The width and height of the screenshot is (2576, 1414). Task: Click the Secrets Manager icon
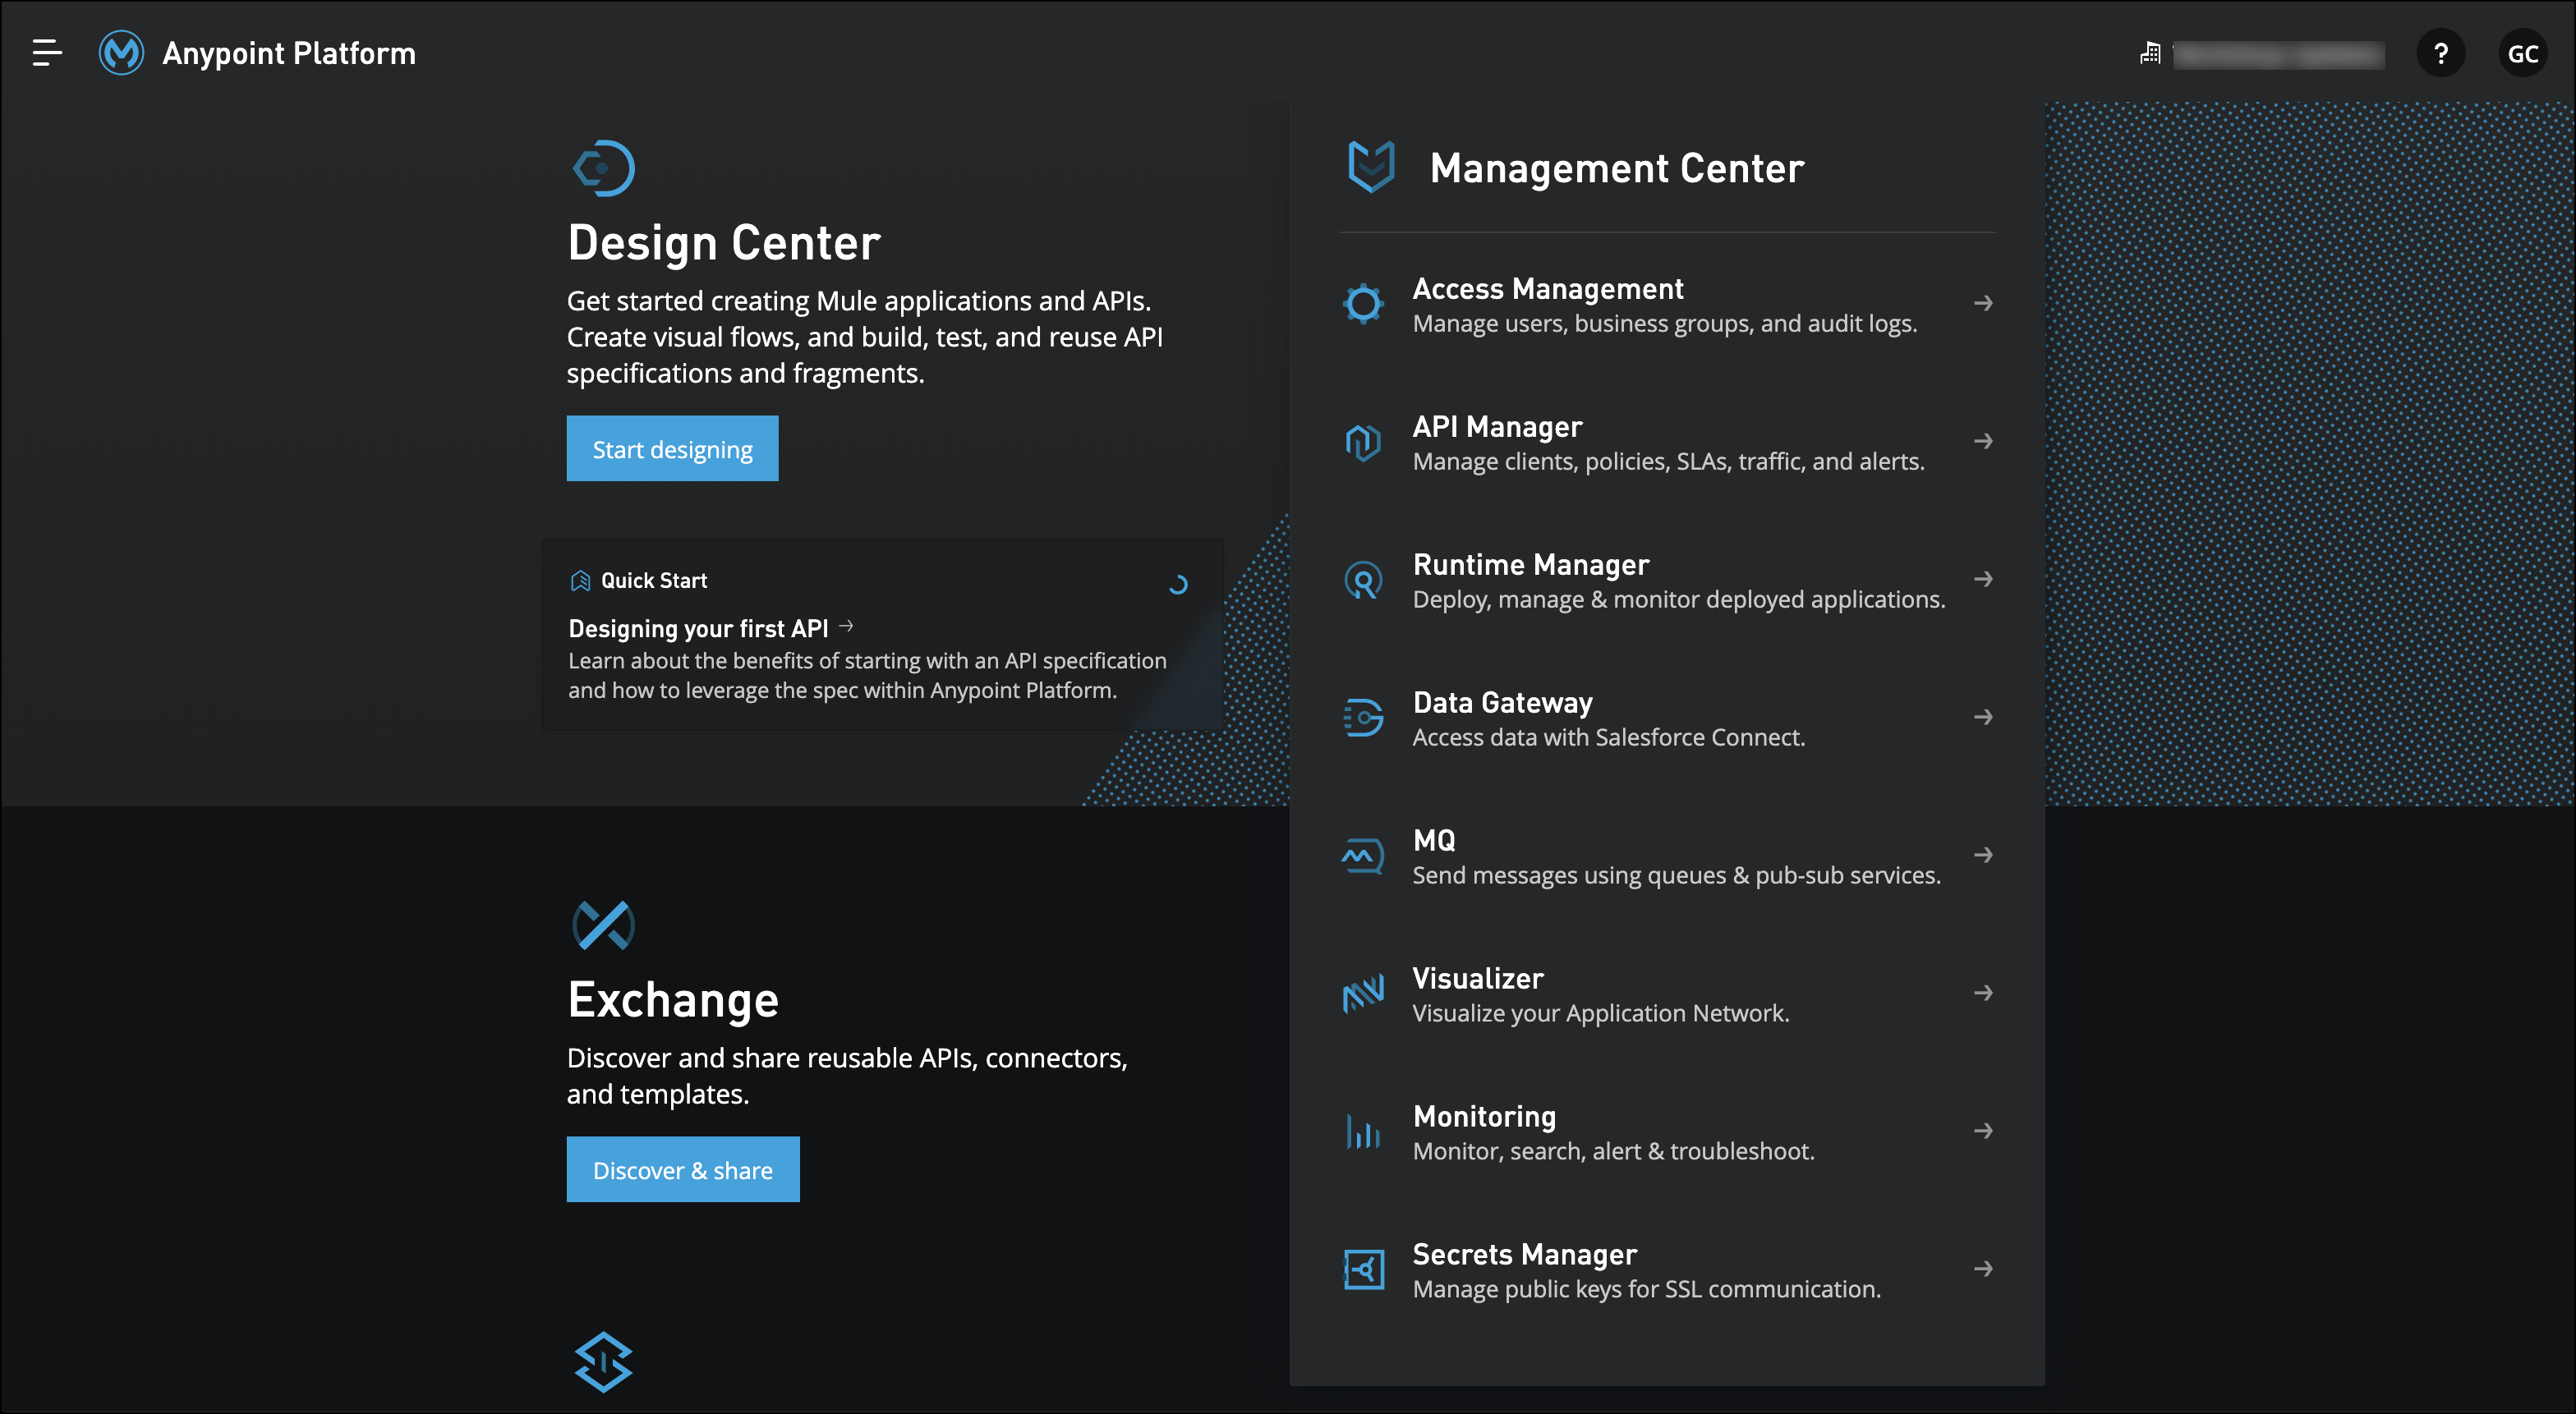pos(1363,1270)
